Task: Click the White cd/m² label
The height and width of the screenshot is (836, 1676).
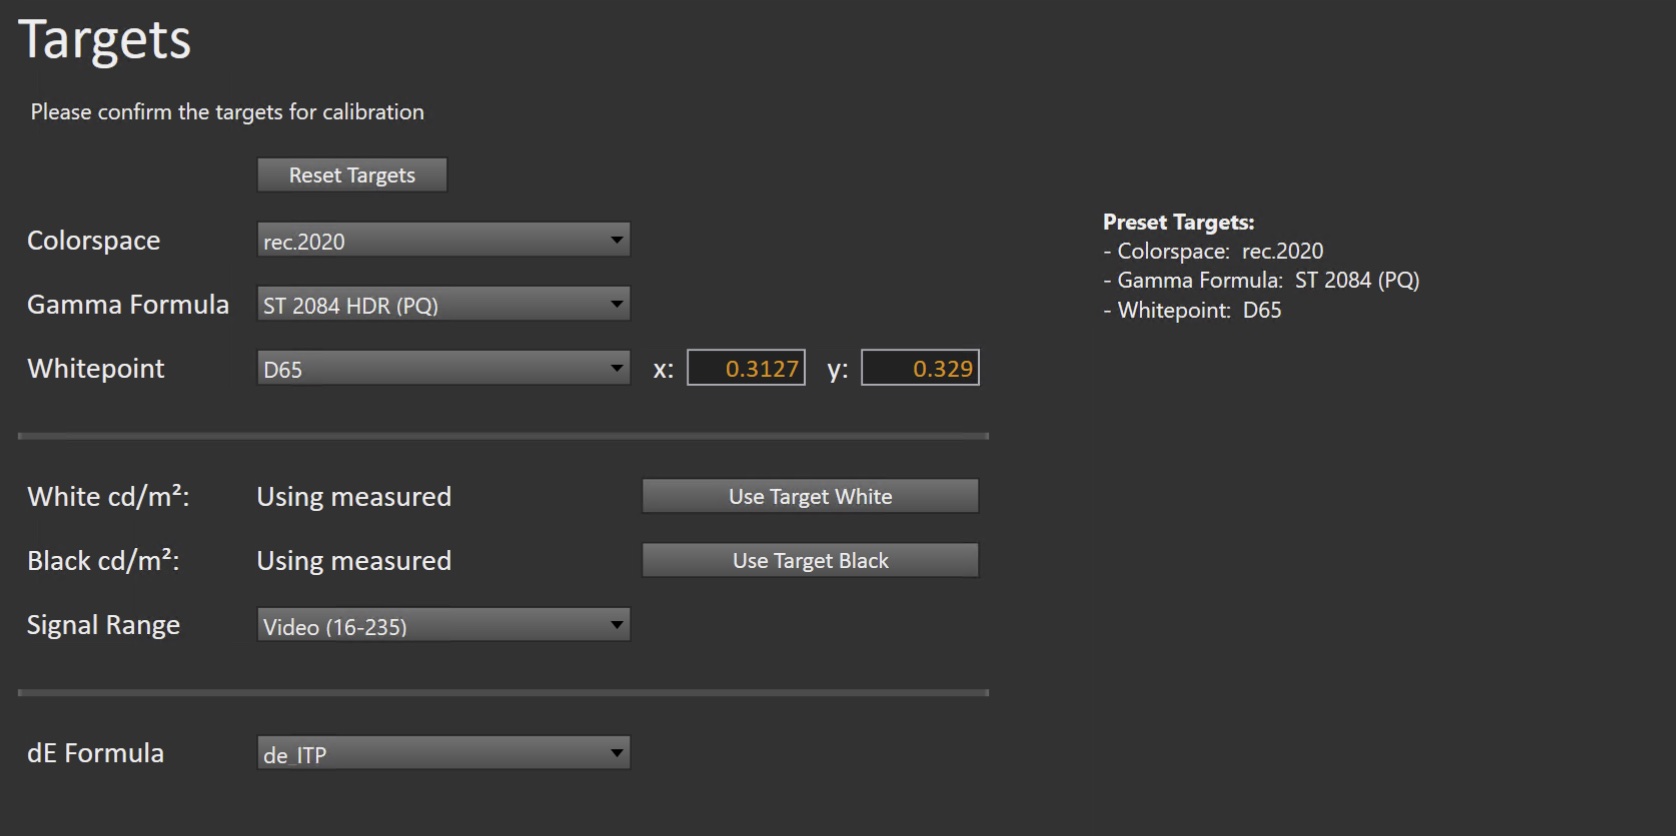Action: pyautogui.click(x=108, y=497)
